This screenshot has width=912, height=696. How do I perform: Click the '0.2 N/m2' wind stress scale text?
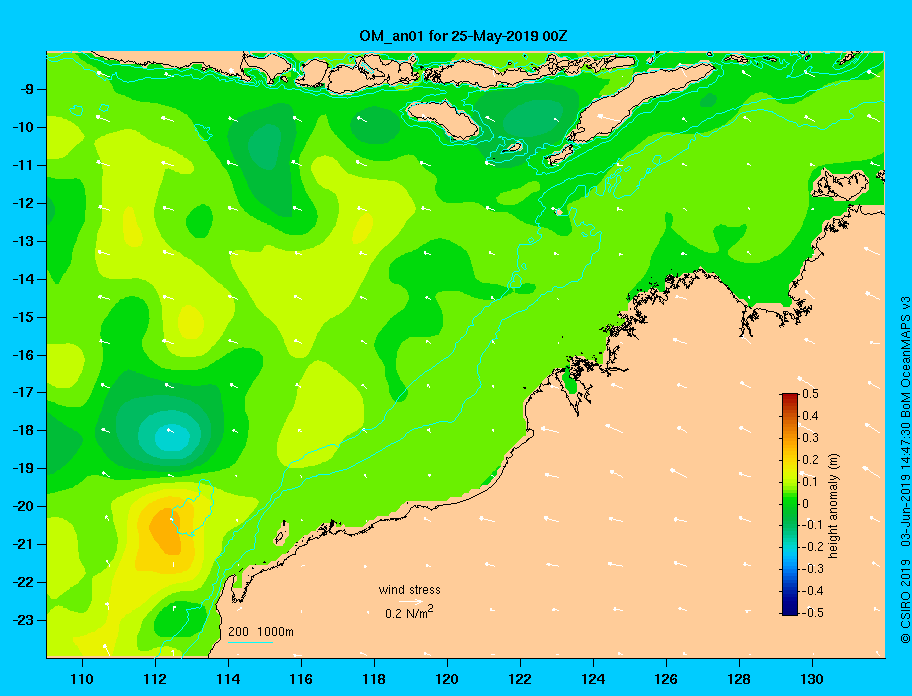tap(409, 612)
